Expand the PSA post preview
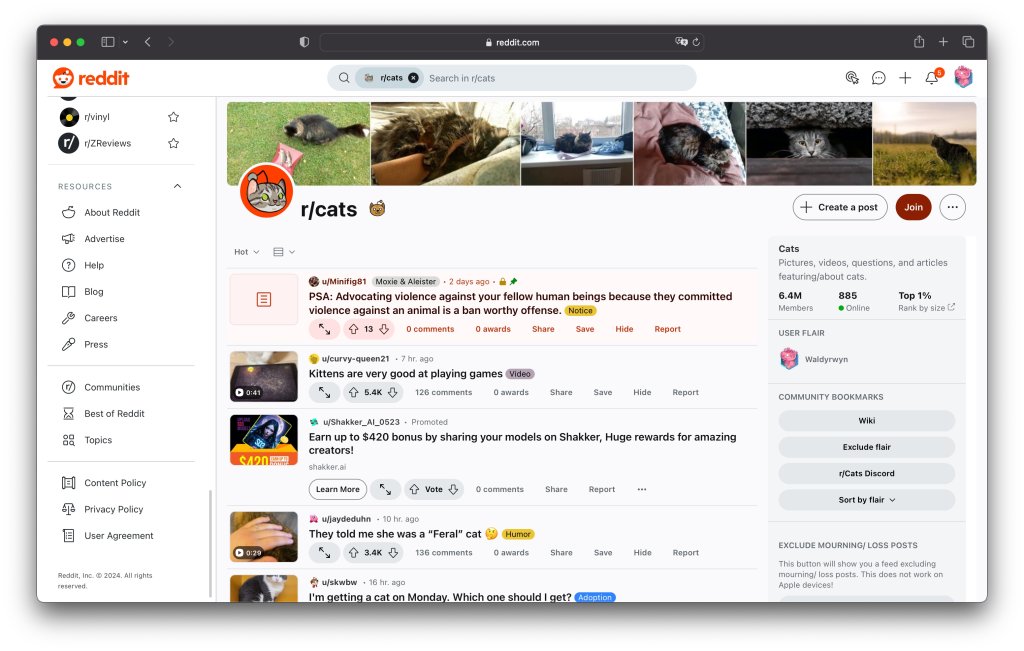 (x=324, y=329)
